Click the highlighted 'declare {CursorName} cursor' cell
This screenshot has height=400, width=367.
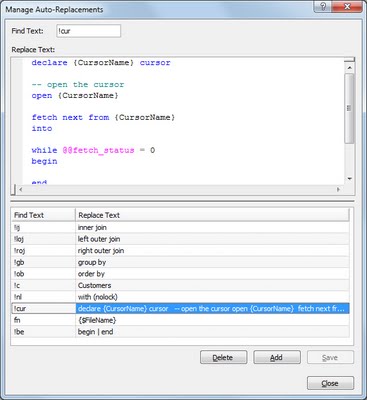213,308
